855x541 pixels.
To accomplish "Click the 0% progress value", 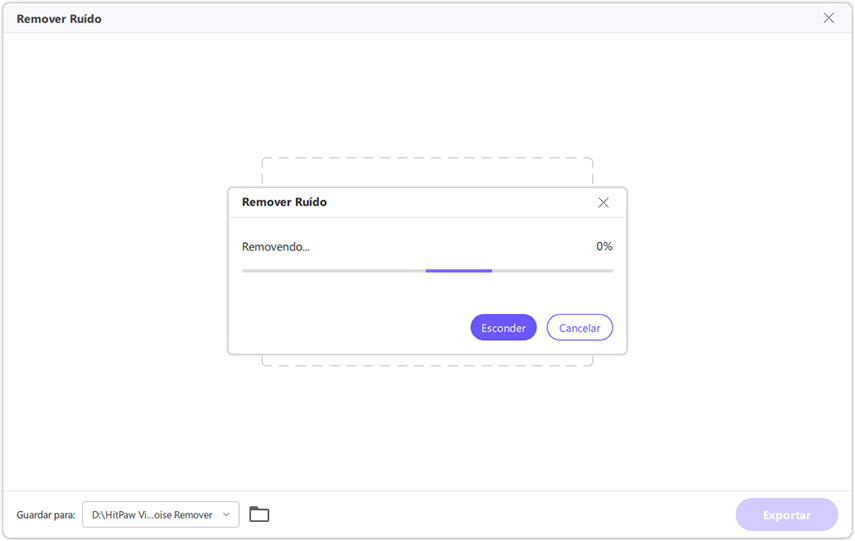I will point(604,246).
